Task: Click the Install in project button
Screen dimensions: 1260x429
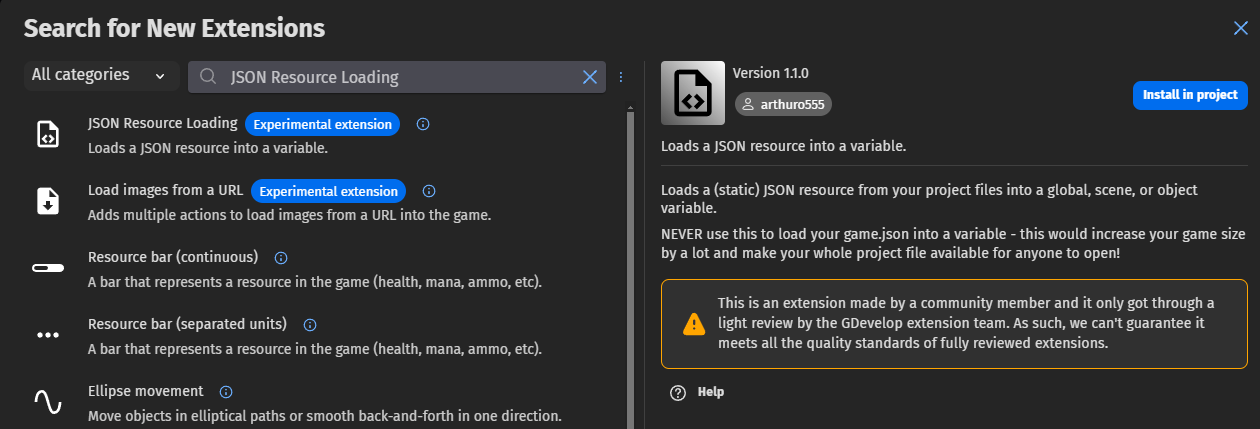Action: [1190, 95]
